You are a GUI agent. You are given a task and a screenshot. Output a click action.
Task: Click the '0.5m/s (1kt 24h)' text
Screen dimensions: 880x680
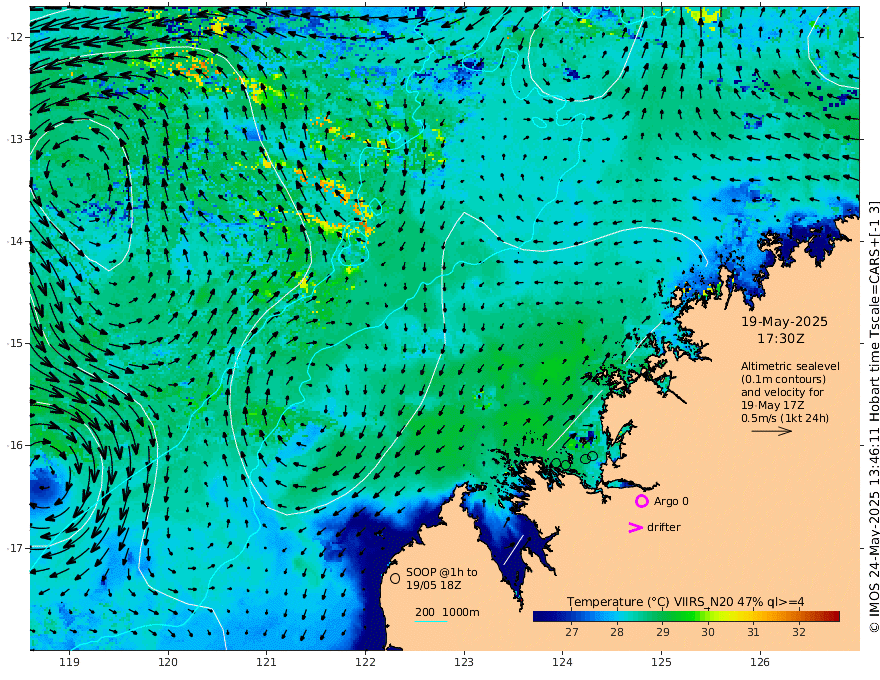click(785, 418)
